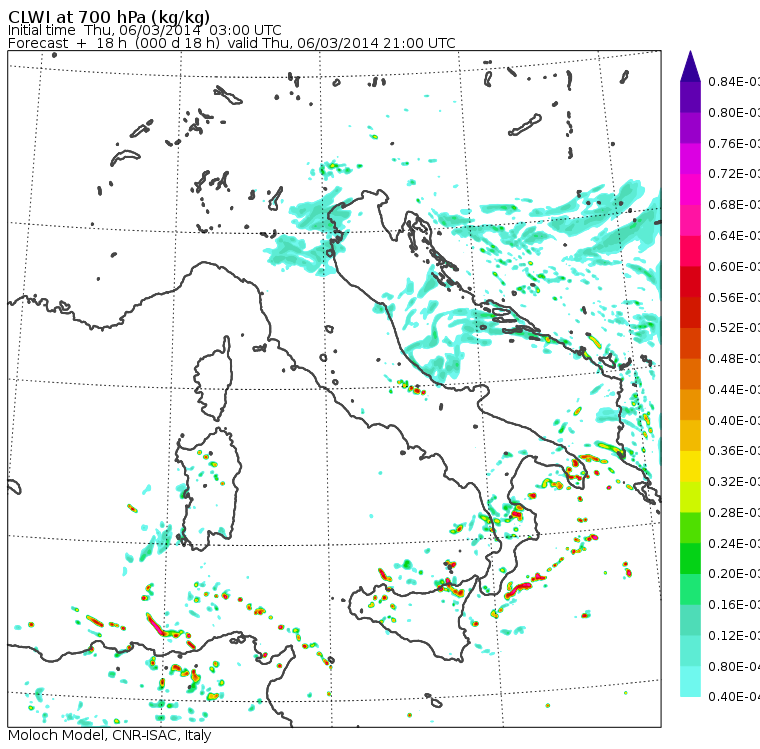Screen dimensions: 760x749
Task: Click the legend value 0.48E-03
Action: [x=734, y=359]
